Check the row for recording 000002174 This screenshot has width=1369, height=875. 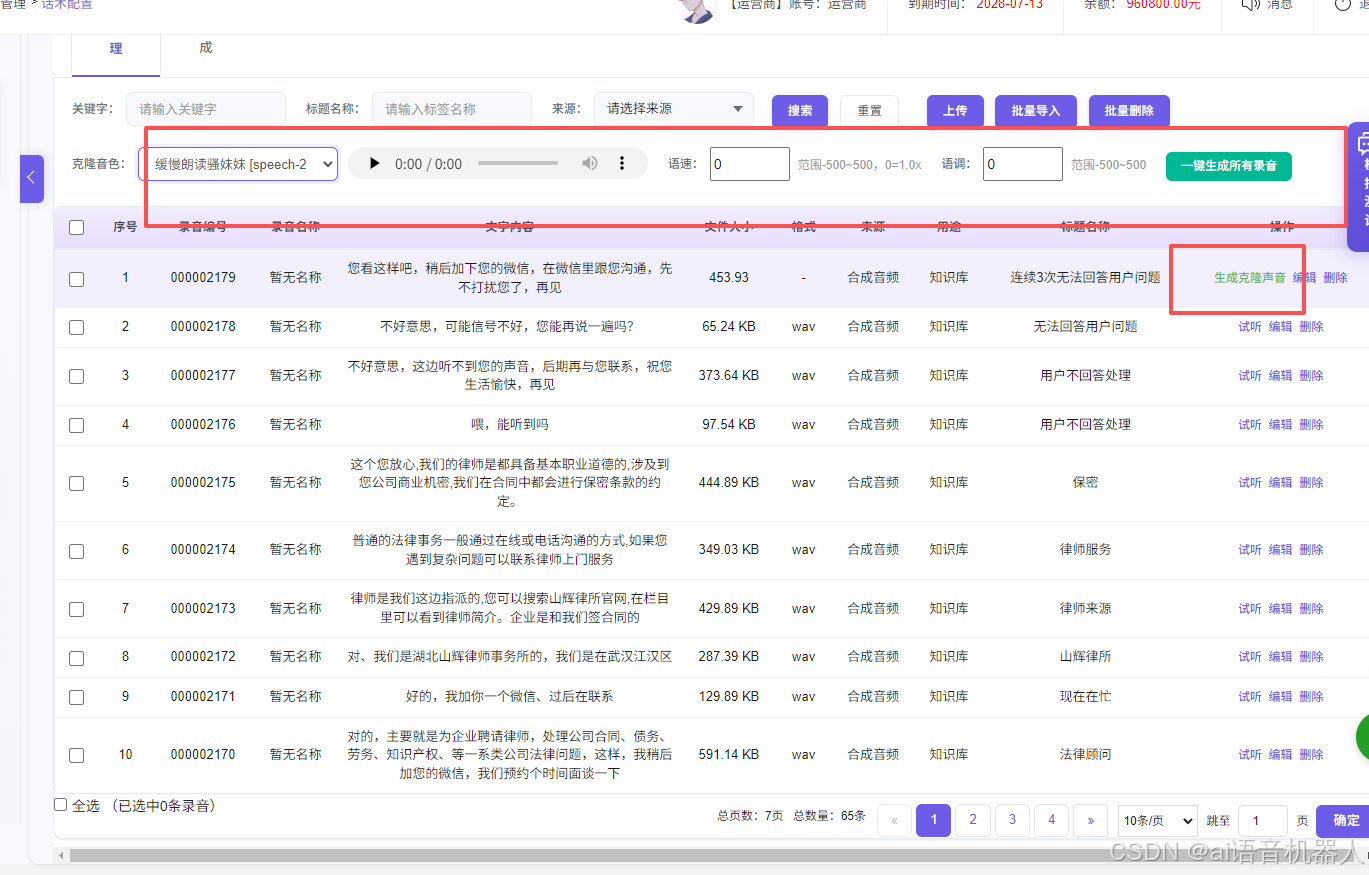[77, 550]
